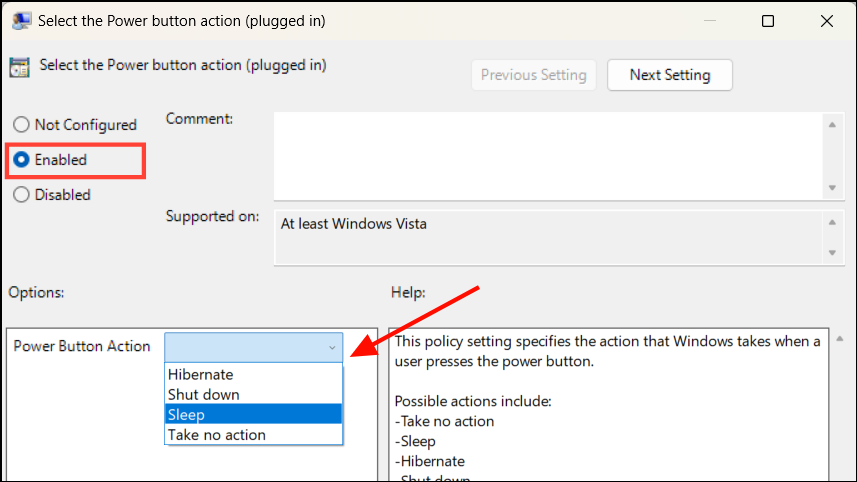Screen dimensions: 857x482
Task: Click the policy setting icon beside the heading
Action: pyautogui.click(x=19, y=67)
